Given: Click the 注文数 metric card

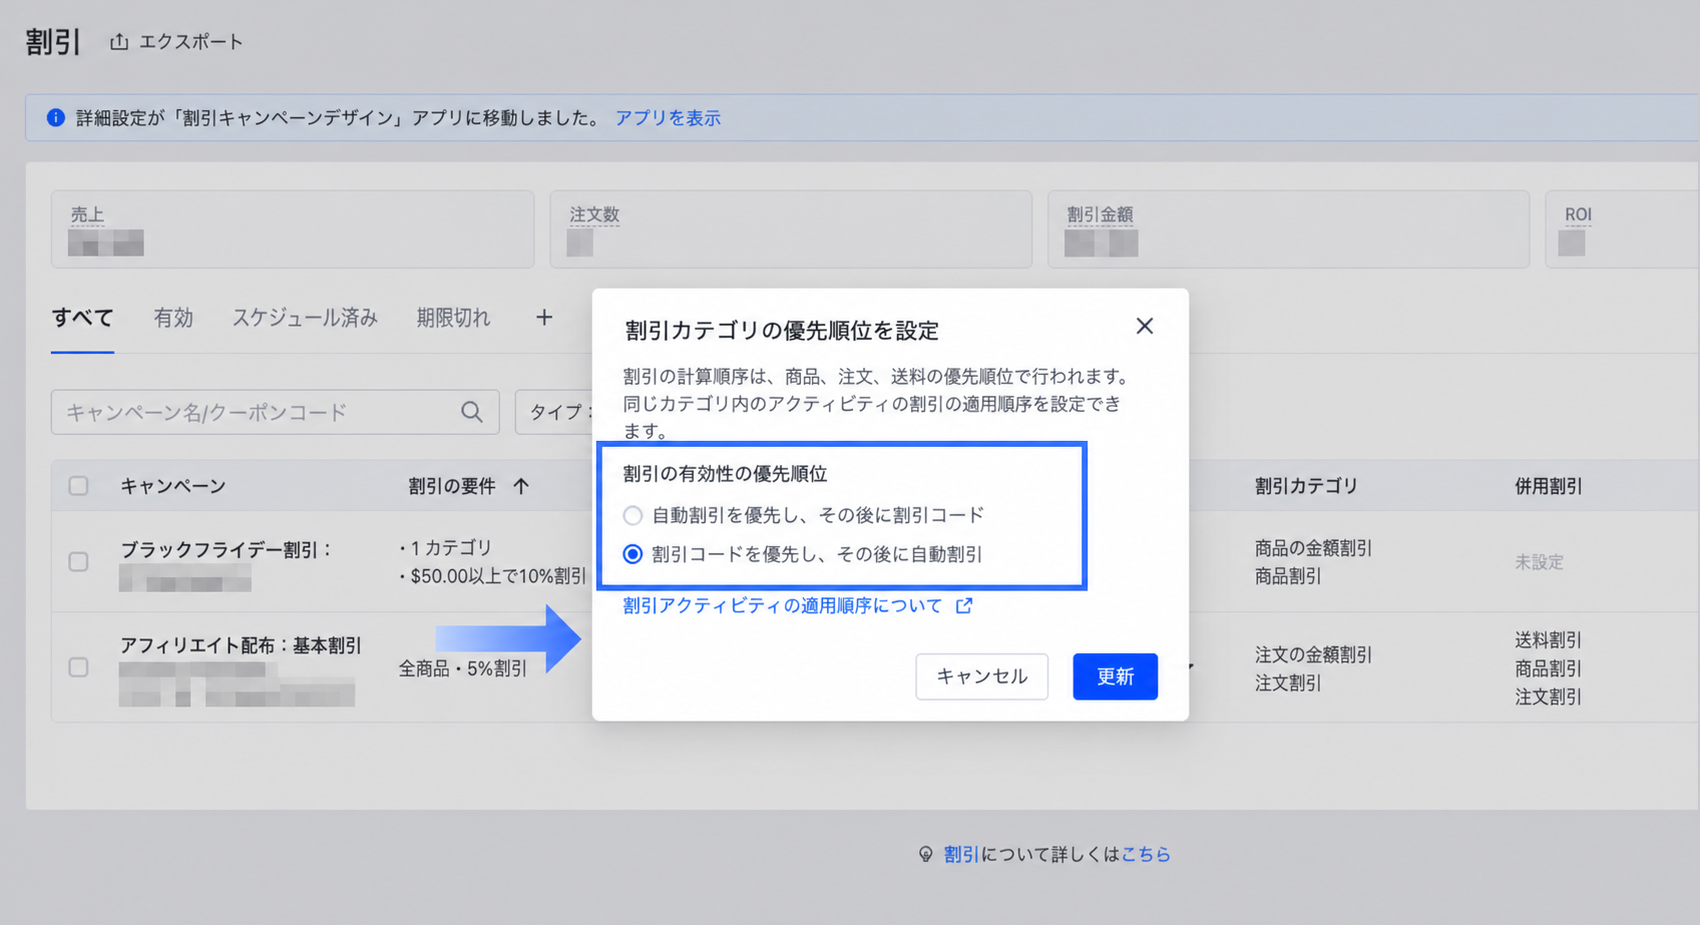Looking at the screenshot, I should pyautogui.click(x=791, y=229).
